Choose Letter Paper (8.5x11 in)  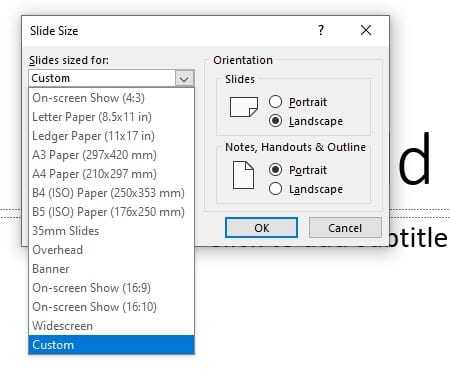(111, 117)
